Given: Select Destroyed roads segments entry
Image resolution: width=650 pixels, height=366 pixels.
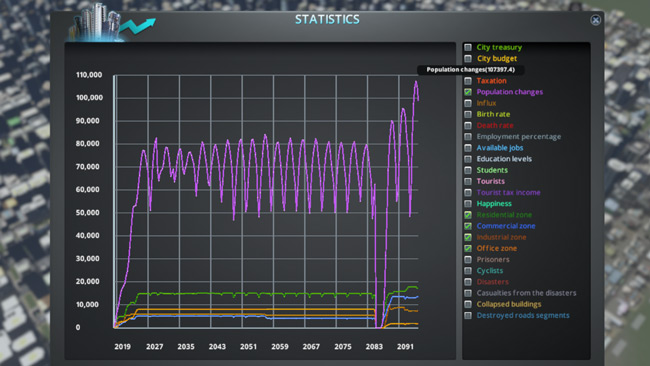Looking at the screenshot, I should [x=523, y=315].
